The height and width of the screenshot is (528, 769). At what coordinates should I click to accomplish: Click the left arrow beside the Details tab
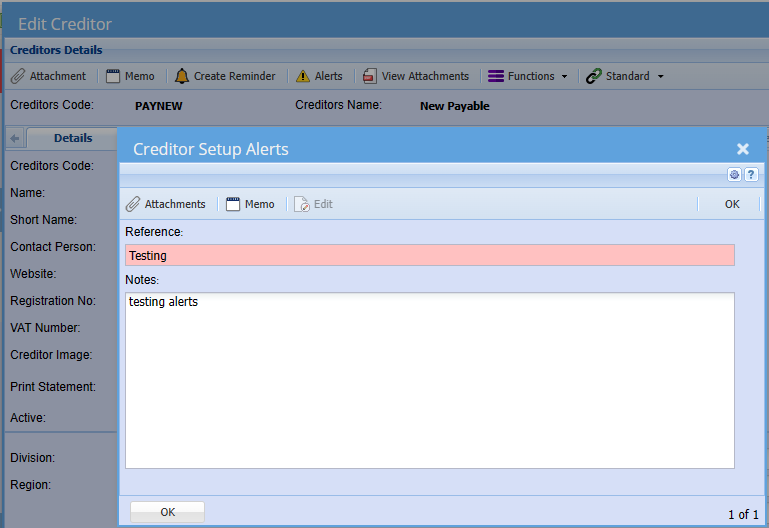(x=15, y=139)
